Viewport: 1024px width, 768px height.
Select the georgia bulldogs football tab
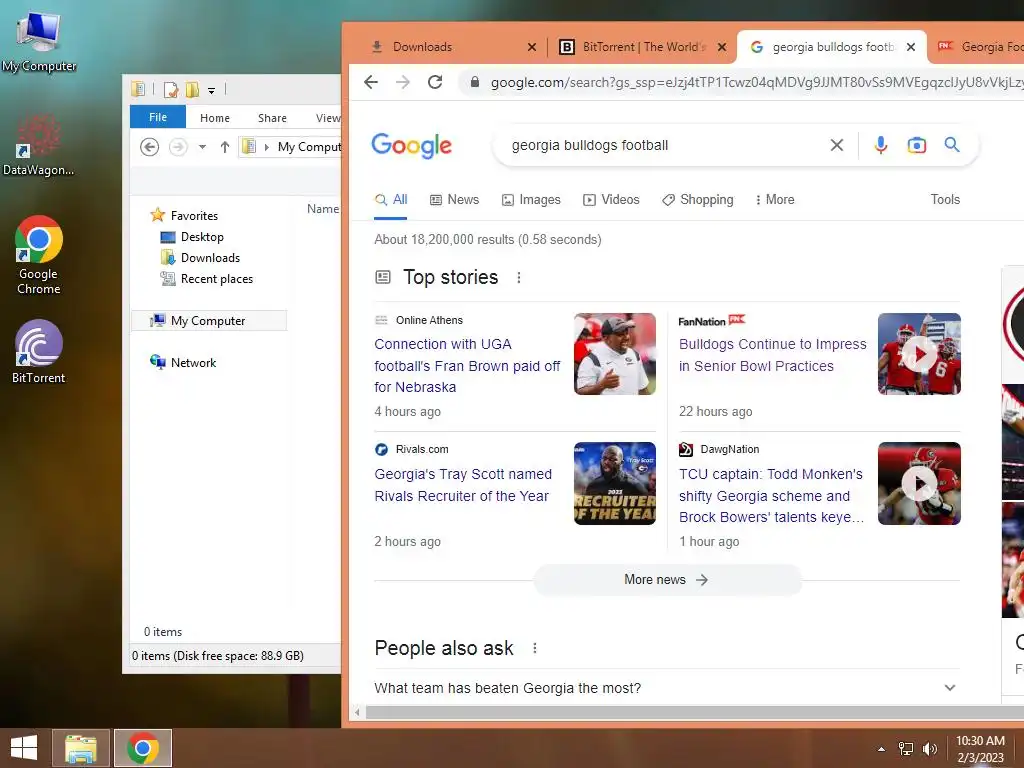(x=831, y=47)
